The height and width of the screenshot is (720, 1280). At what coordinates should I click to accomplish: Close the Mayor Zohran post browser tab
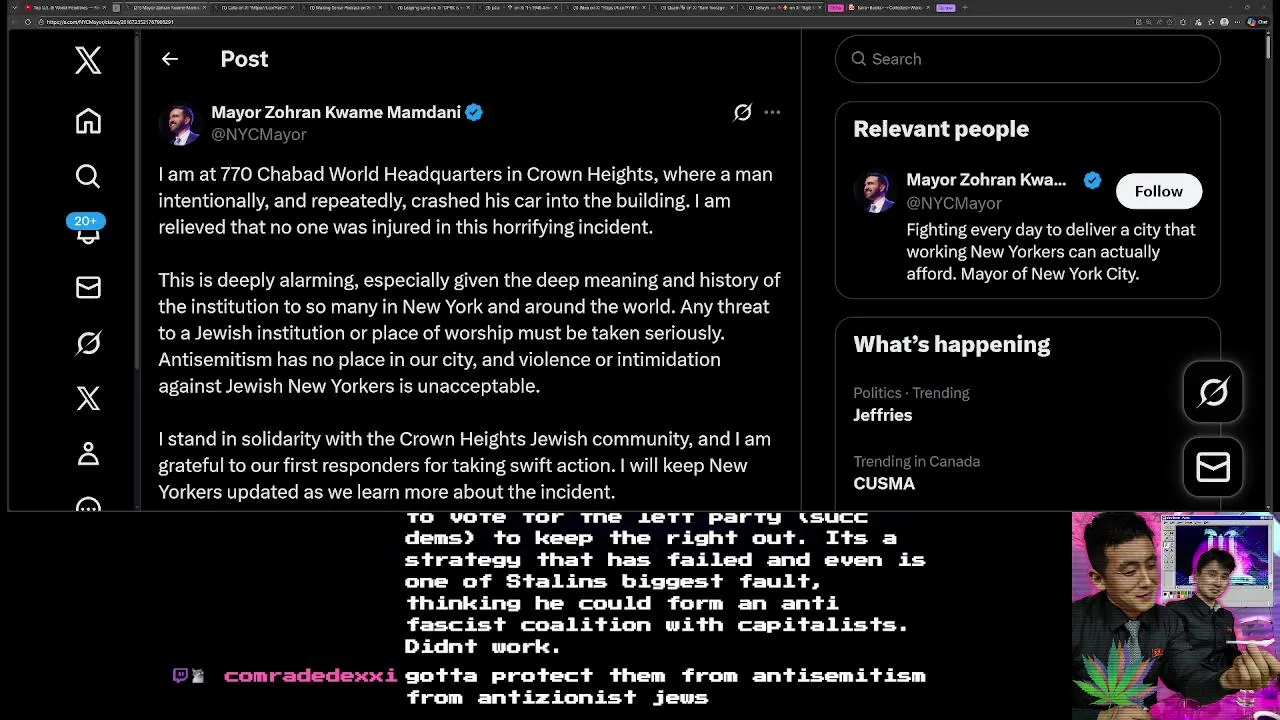205,8
